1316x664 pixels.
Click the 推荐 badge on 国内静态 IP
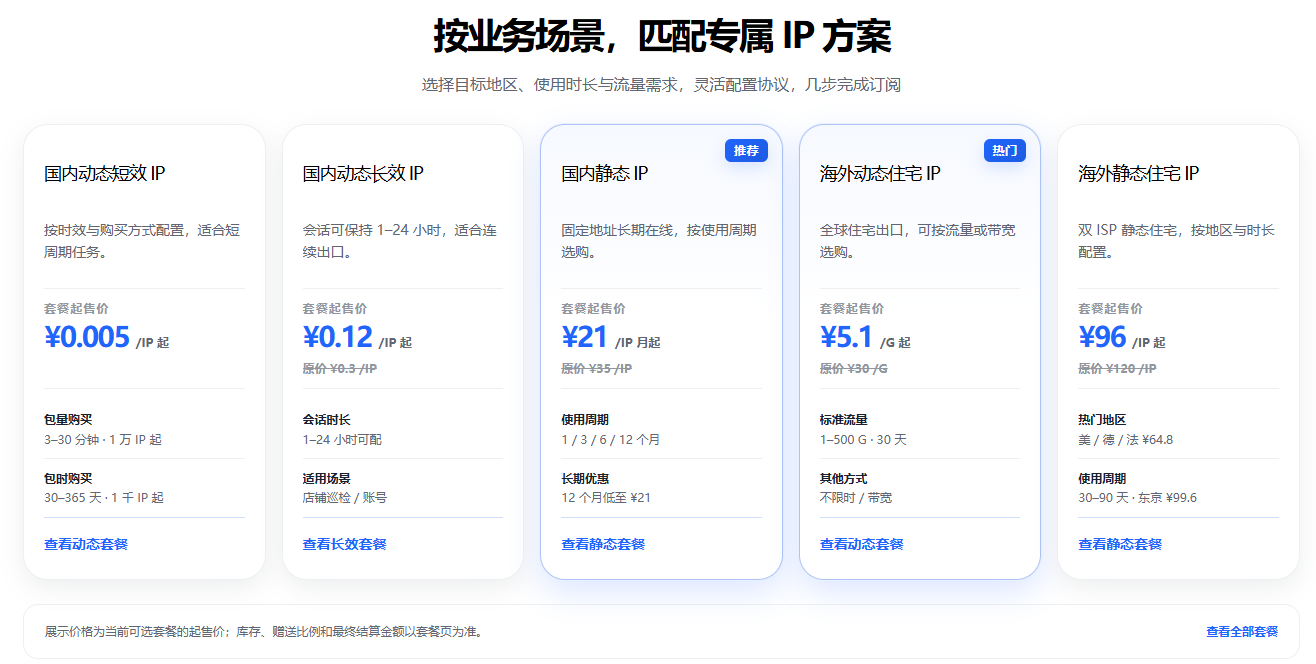coord(746,151)
